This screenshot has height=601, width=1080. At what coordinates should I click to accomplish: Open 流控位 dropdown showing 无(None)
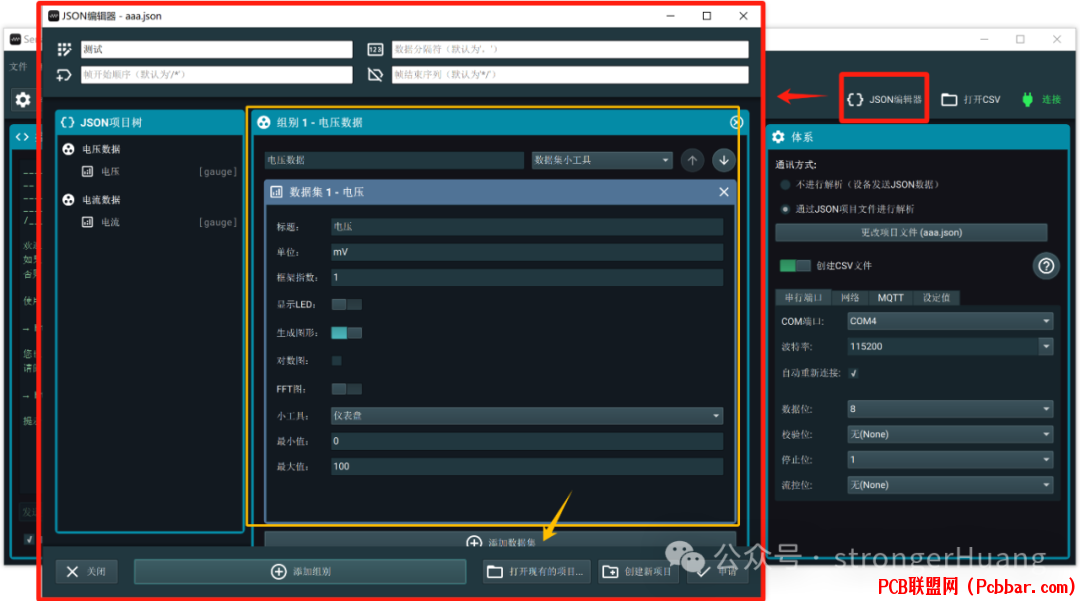(950, 485)
